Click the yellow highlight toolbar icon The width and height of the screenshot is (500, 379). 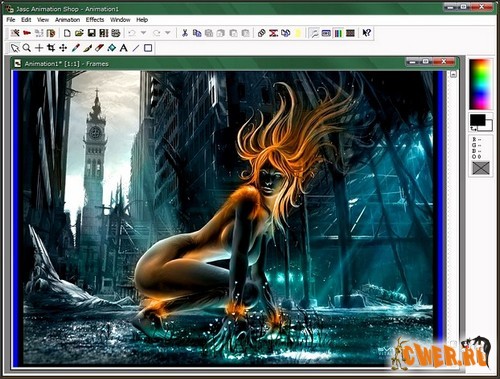coord(298,33)
